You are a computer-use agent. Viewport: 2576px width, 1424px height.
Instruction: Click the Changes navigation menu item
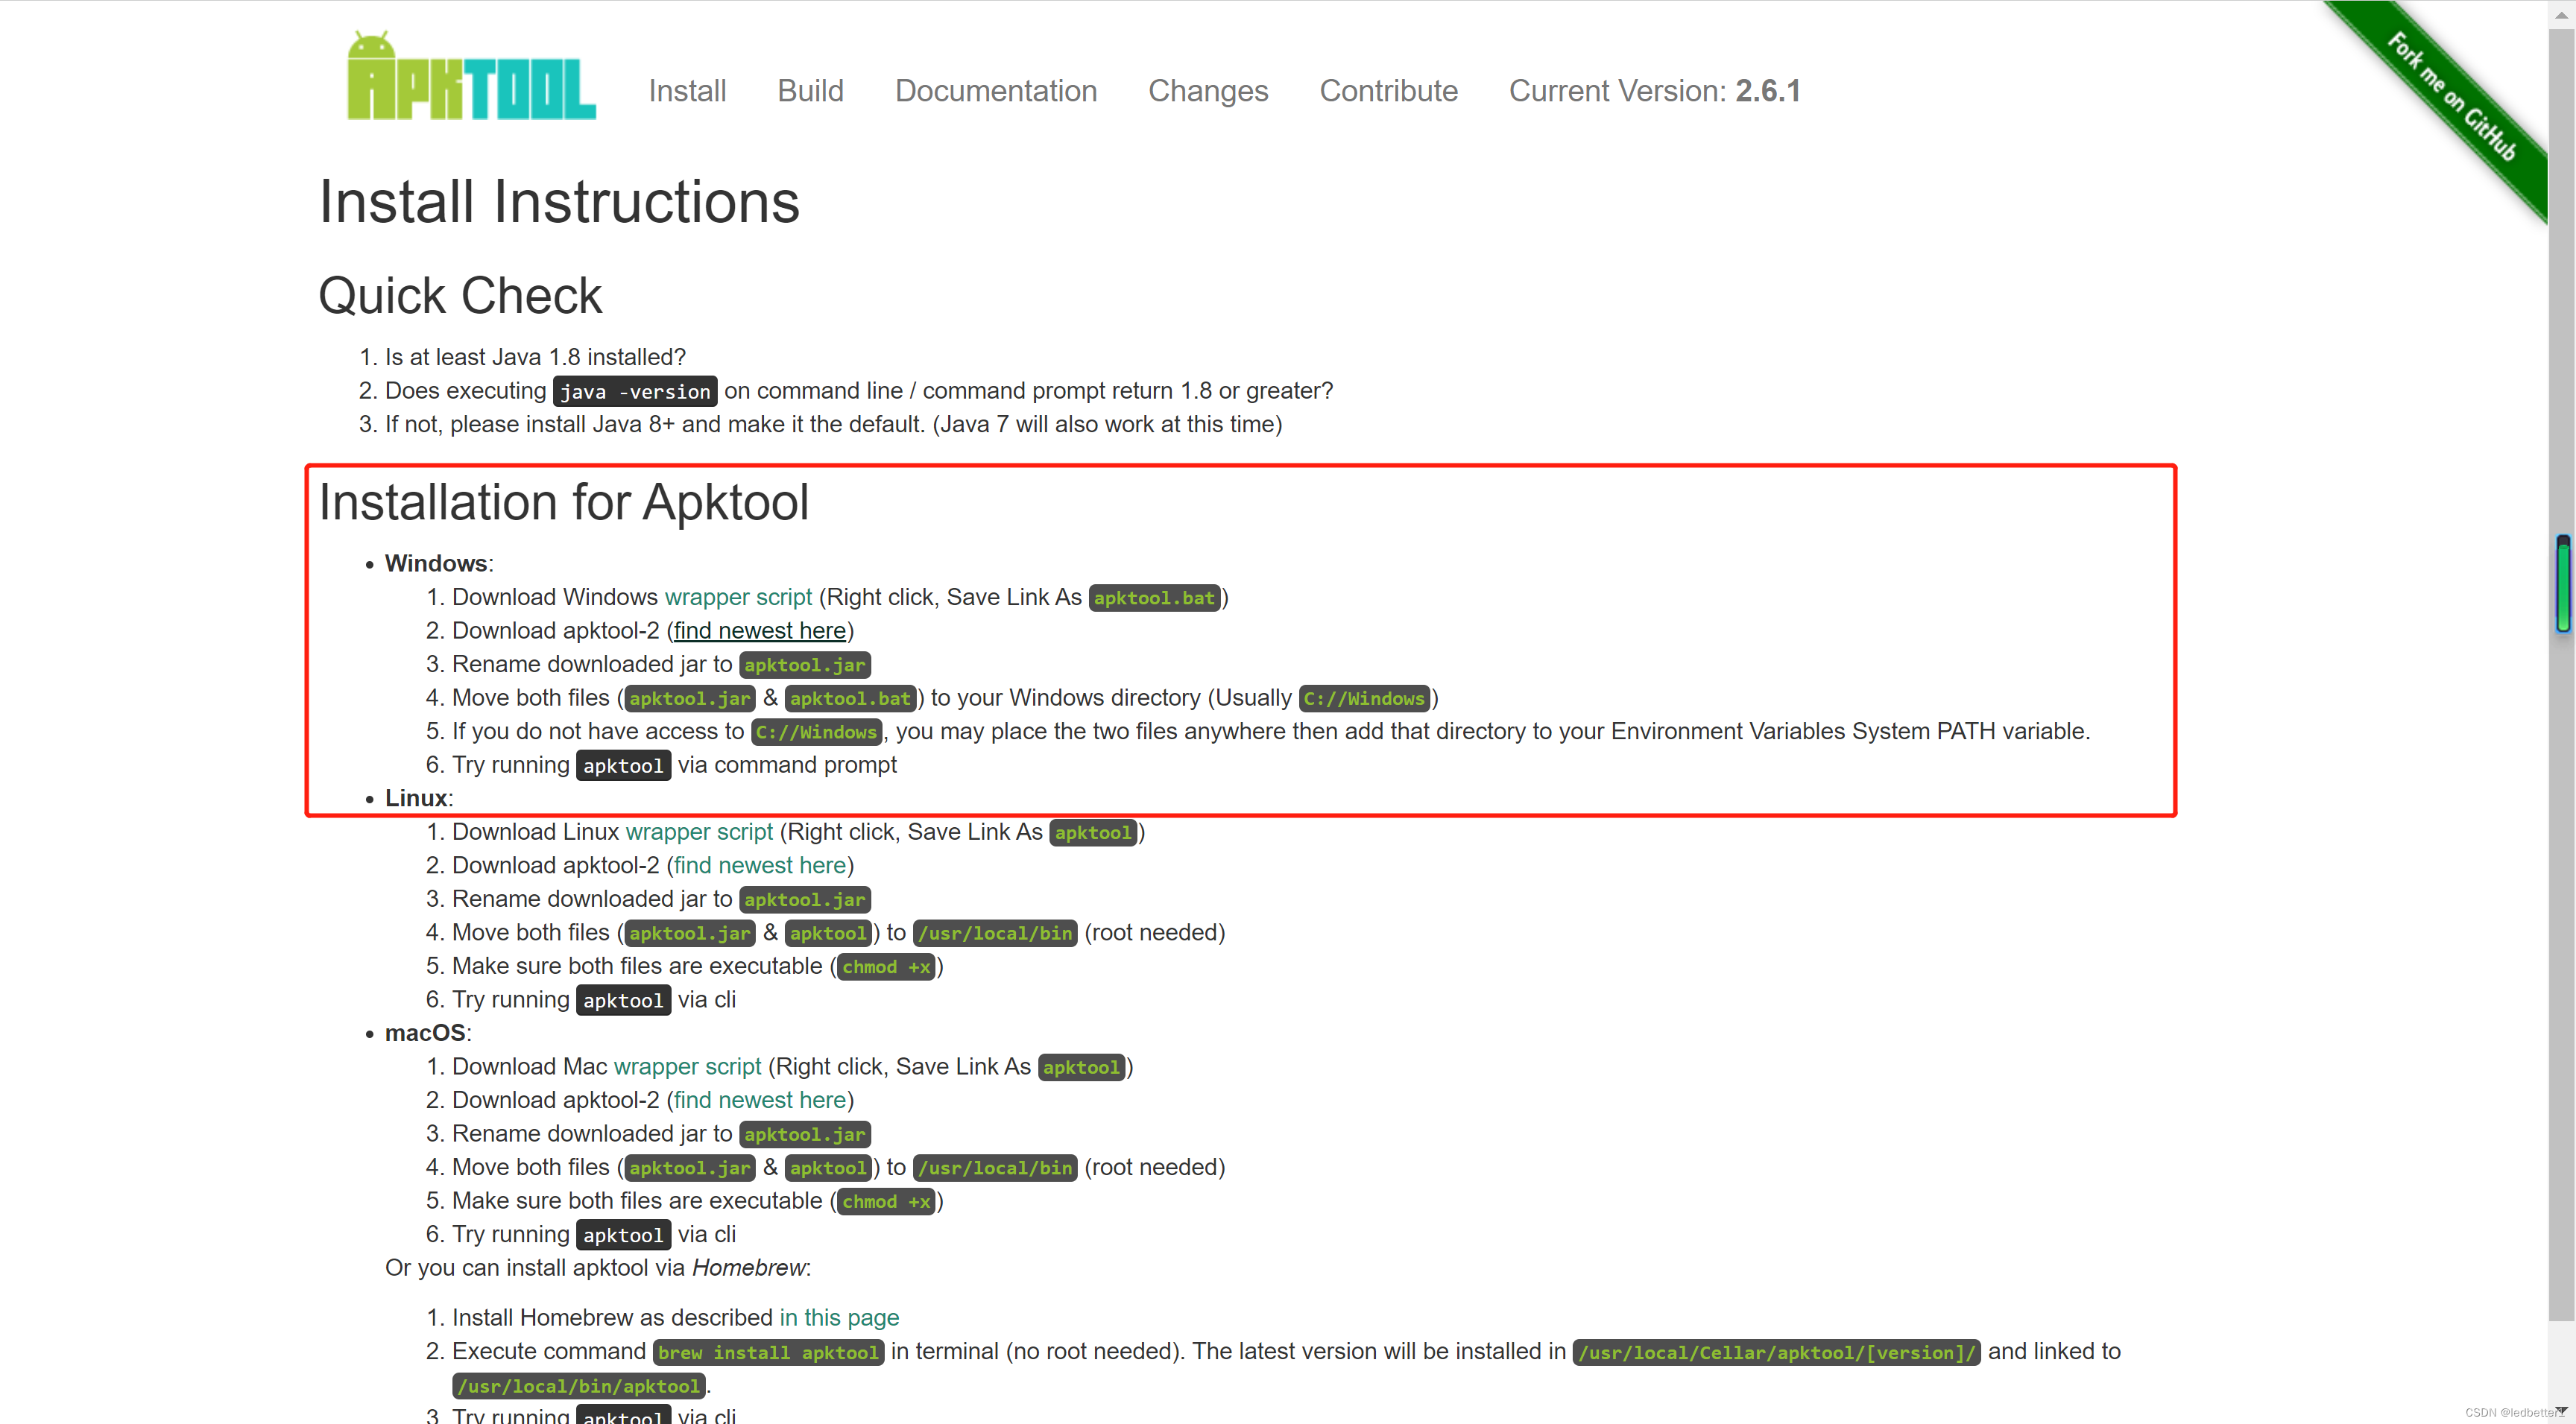point(1208,91)
